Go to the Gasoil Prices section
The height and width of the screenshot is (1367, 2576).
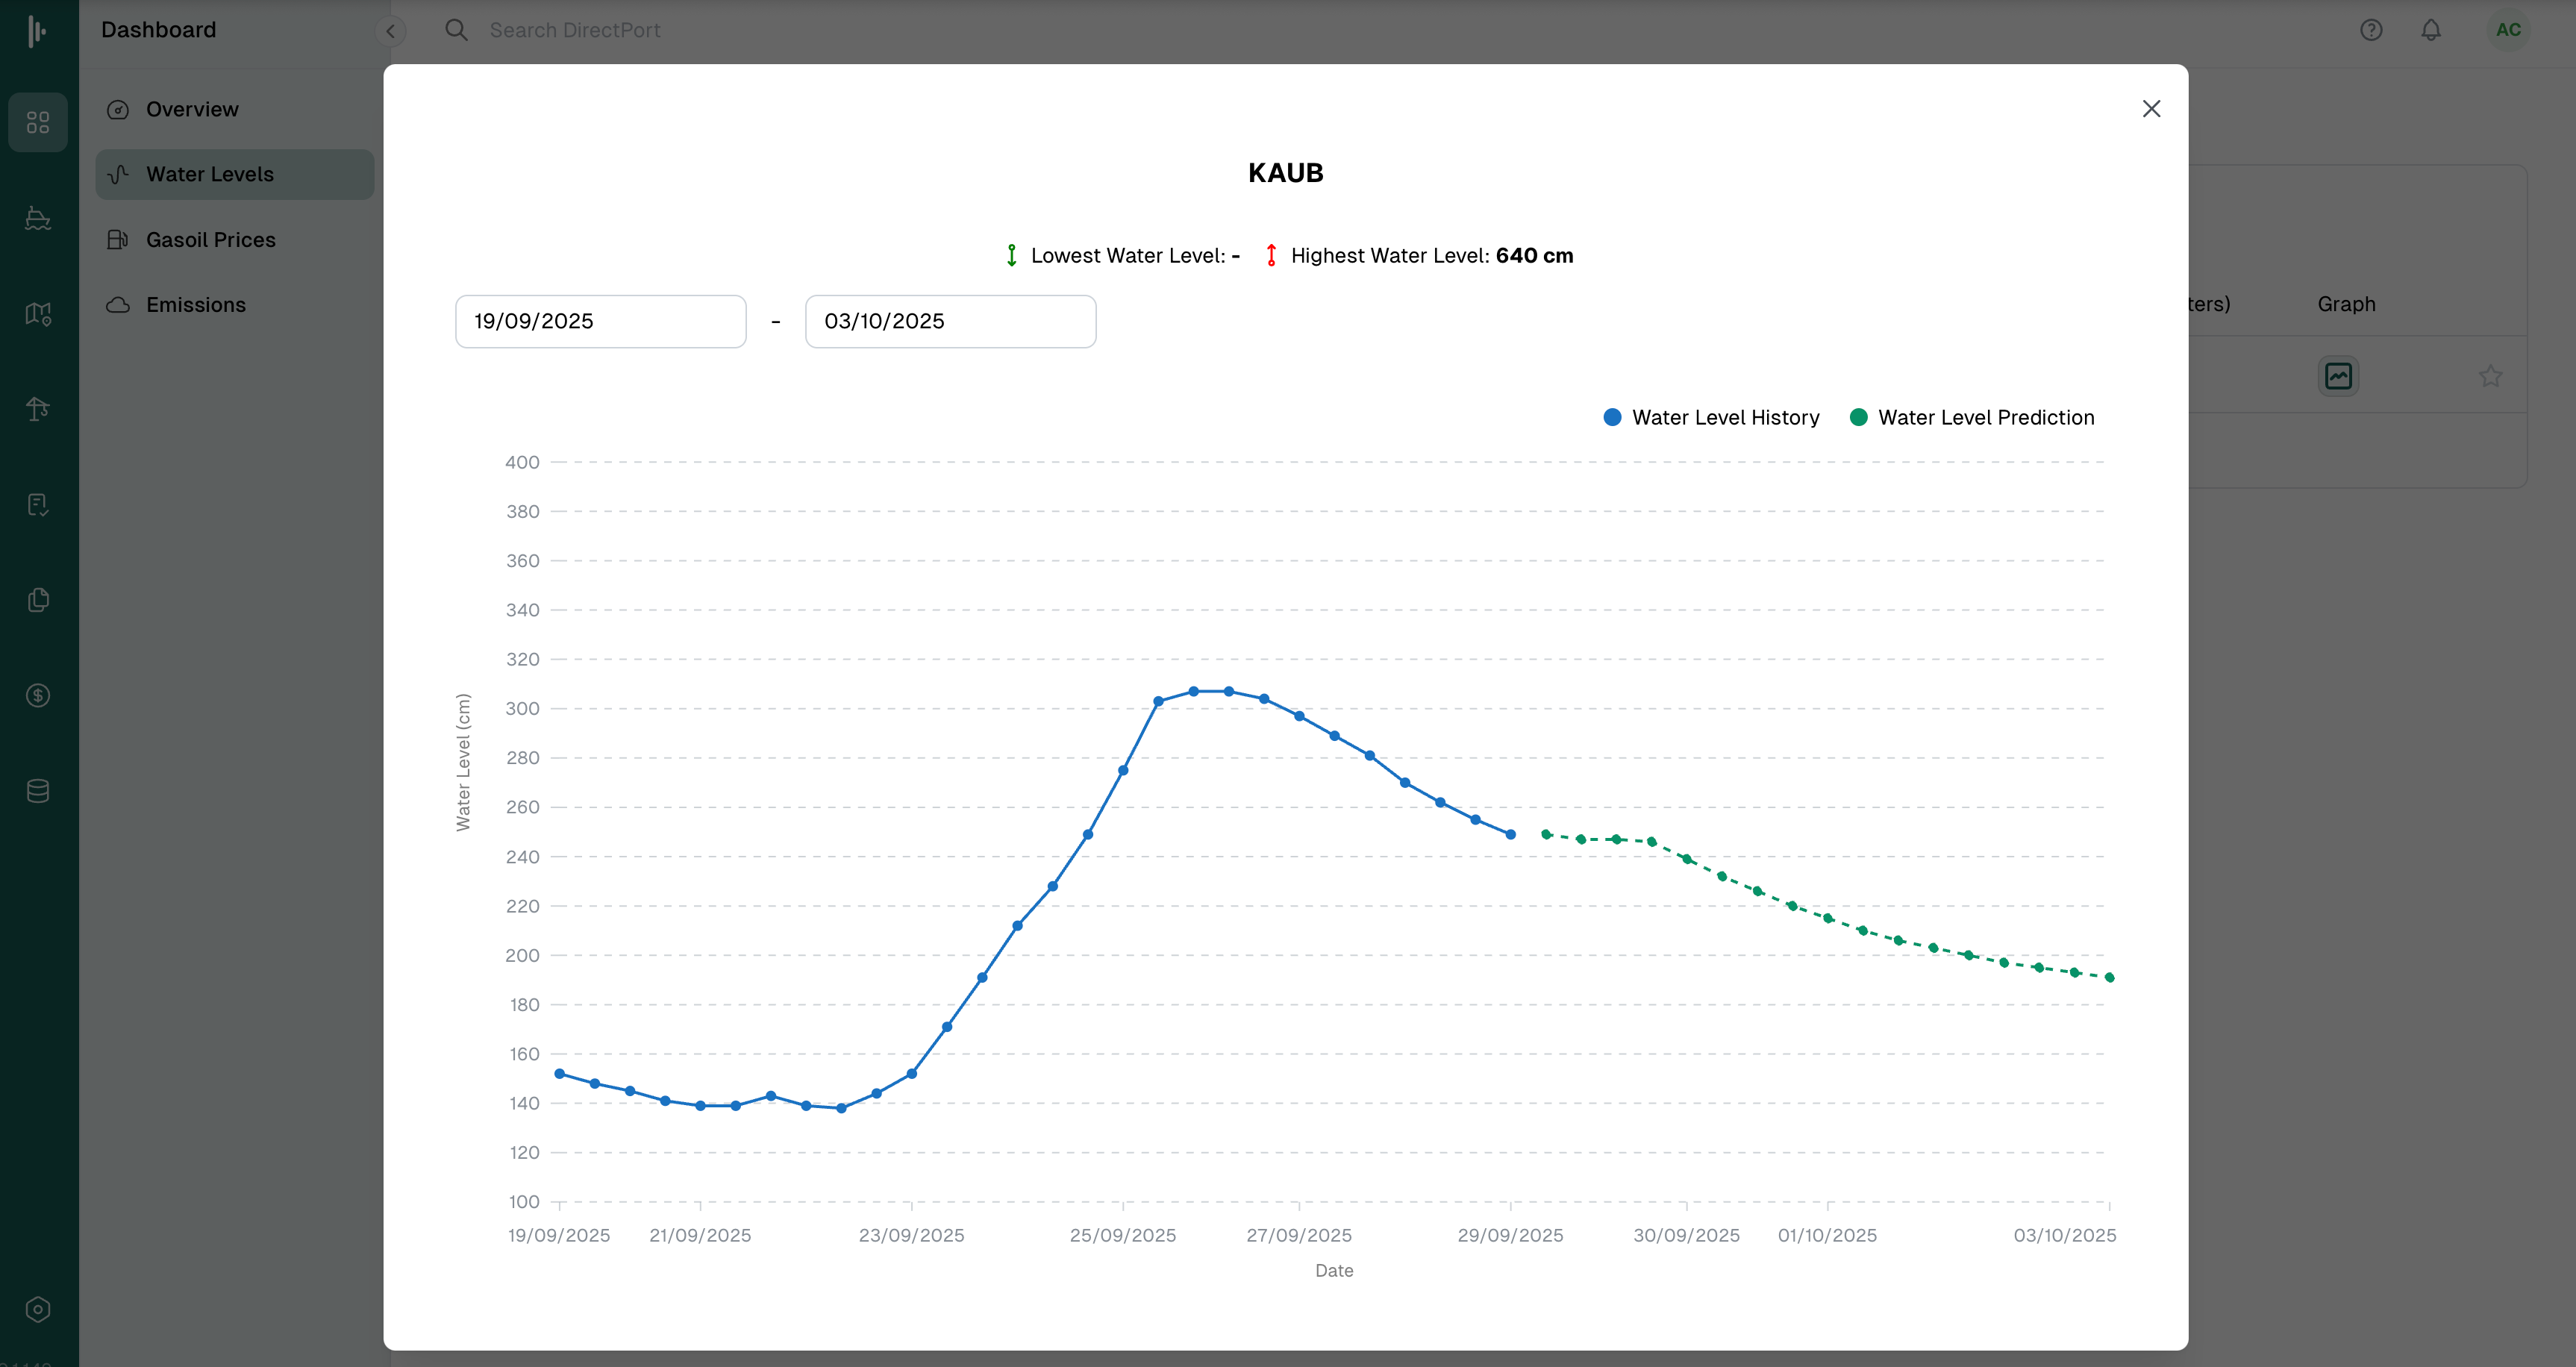(x=210, y=239)
